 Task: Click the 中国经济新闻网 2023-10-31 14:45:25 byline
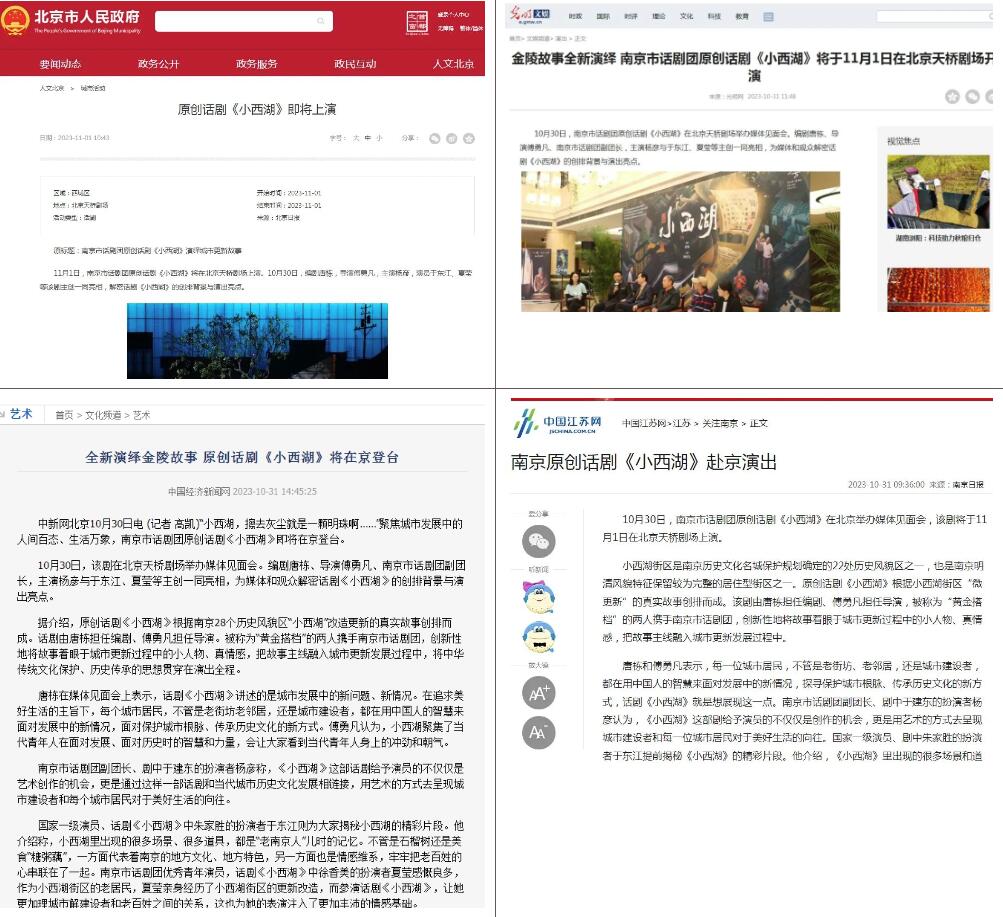click(242, 492)
